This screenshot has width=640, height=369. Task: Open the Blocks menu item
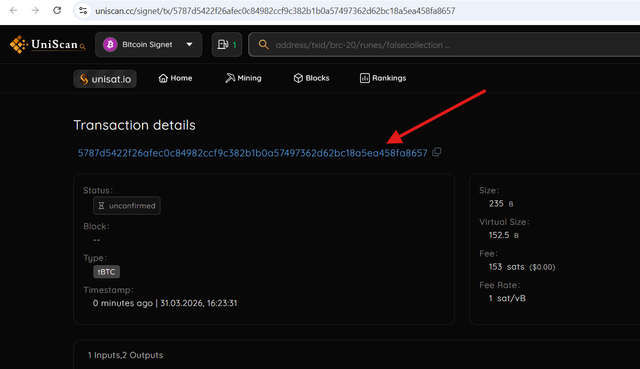[311, 78]
